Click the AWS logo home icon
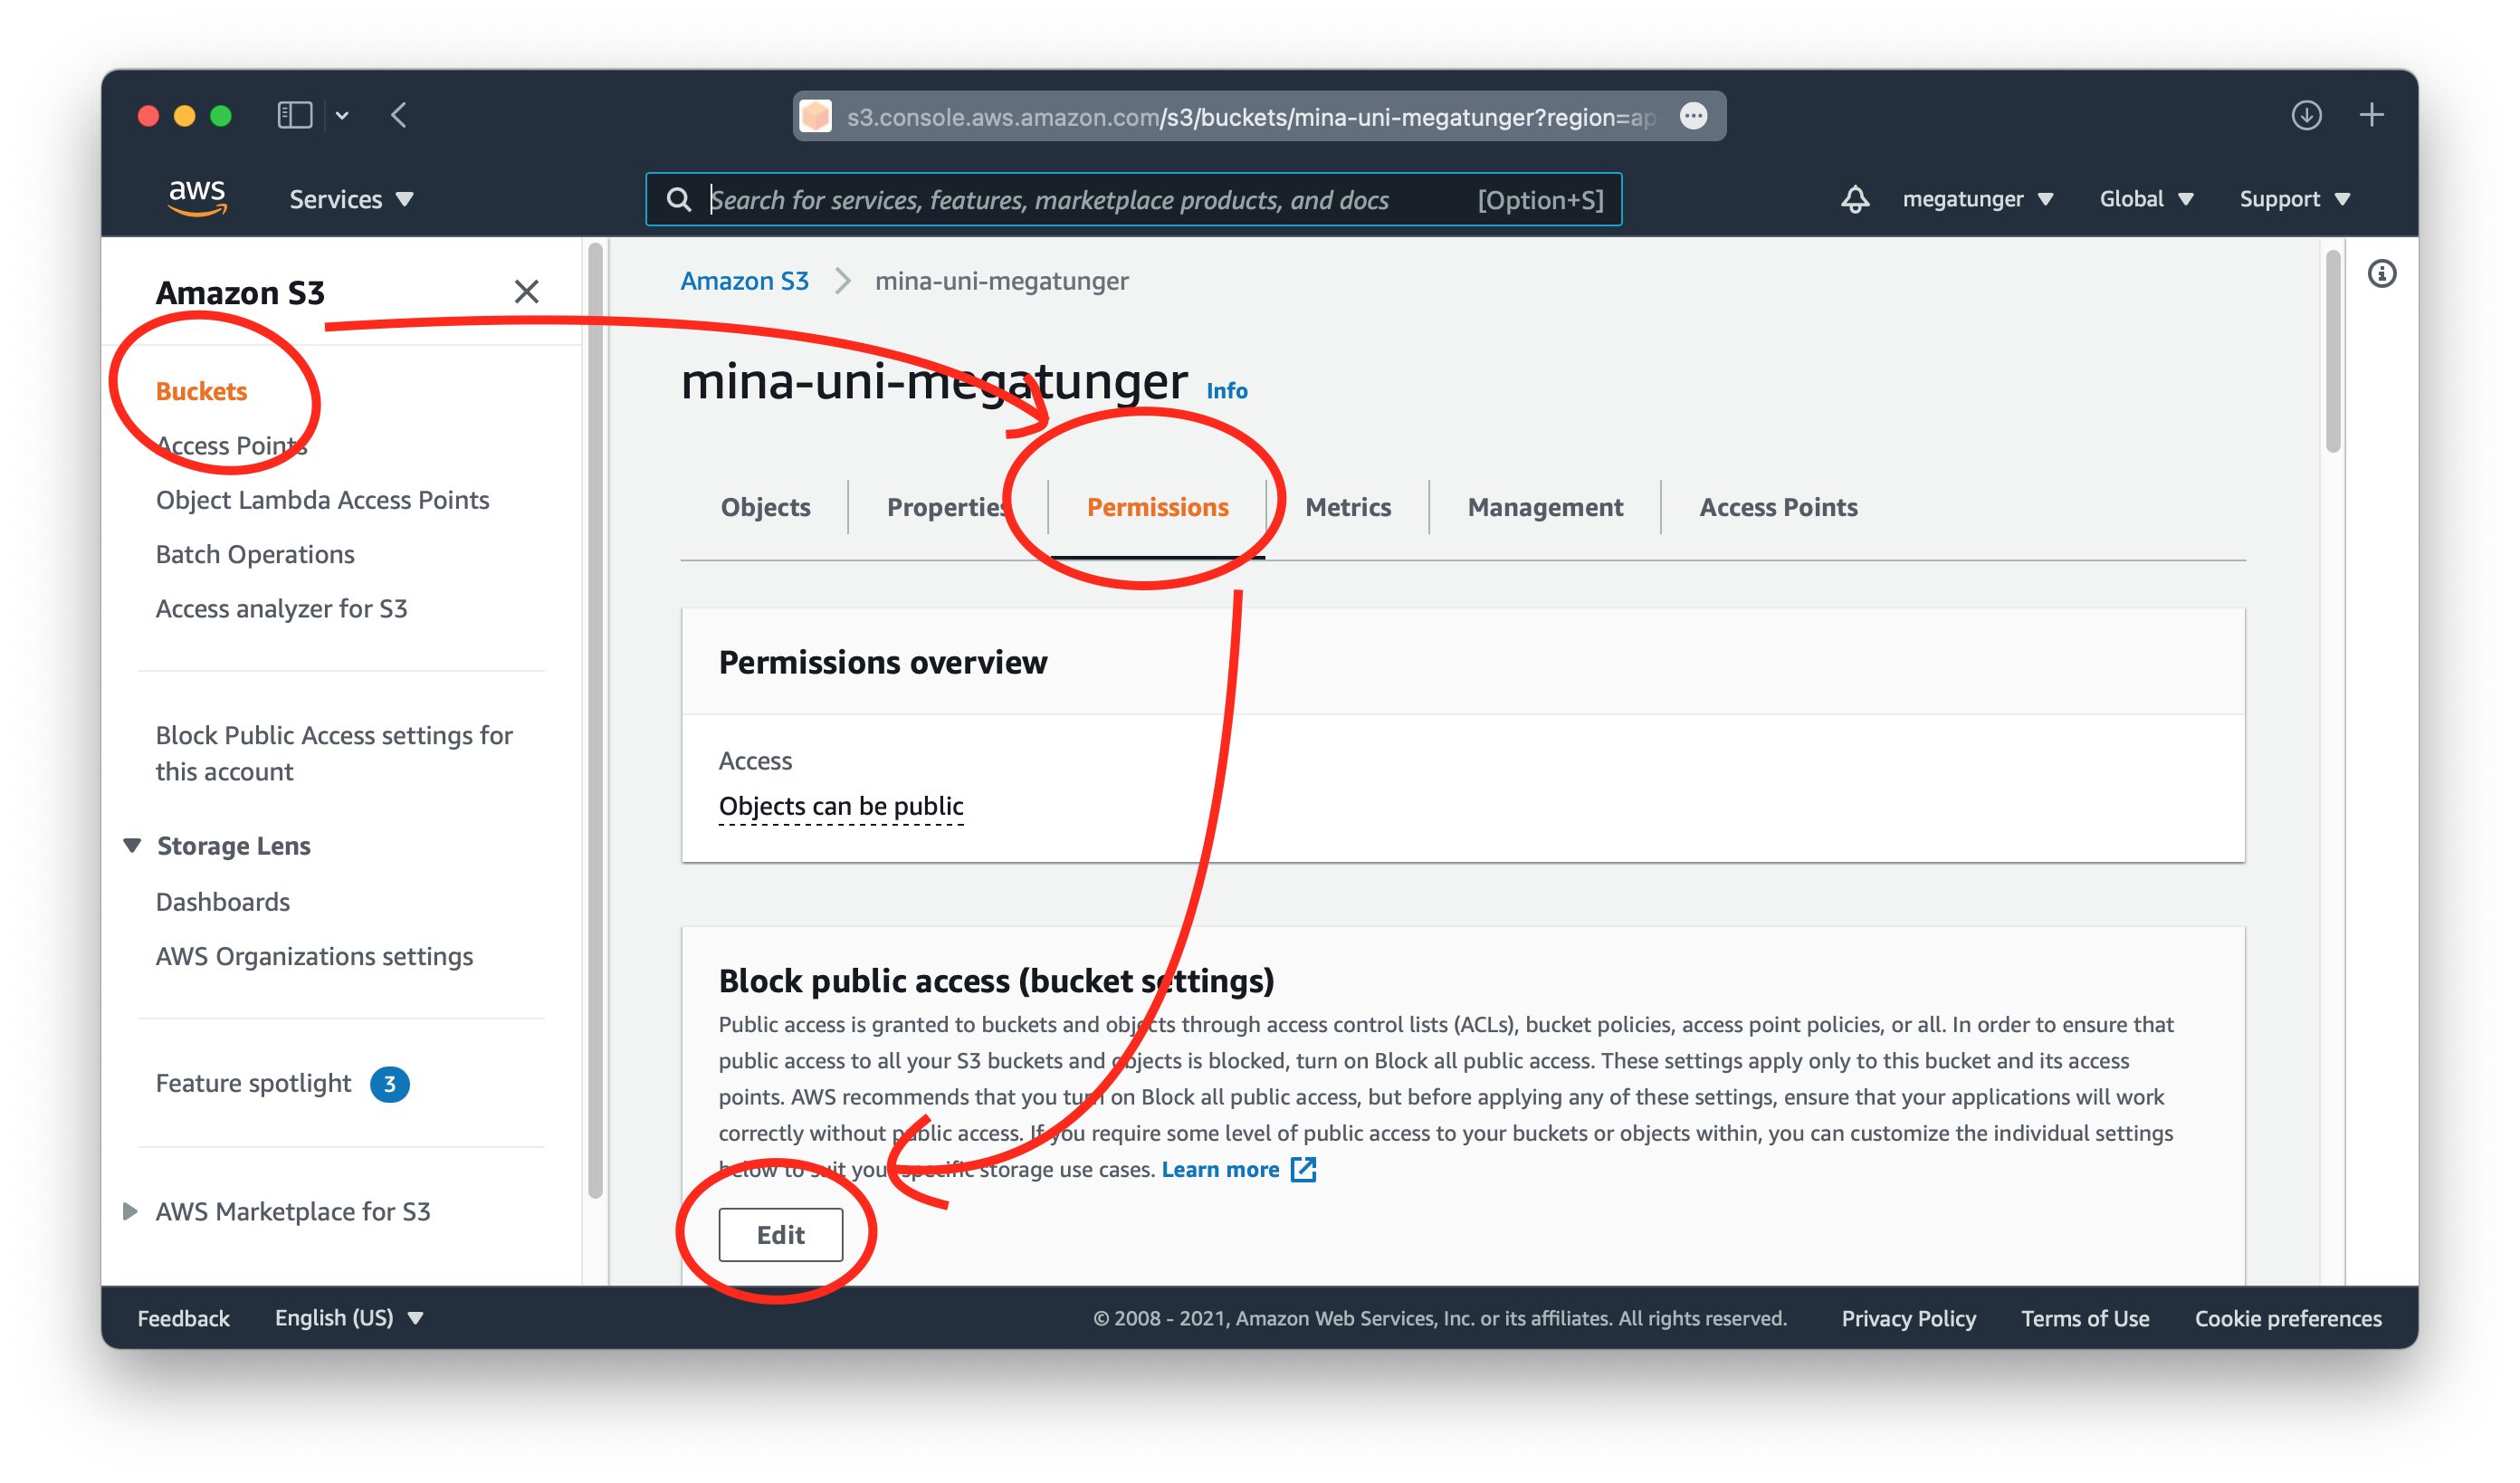The height and width of the screenshot is (1483, 2520). point(197,197)
